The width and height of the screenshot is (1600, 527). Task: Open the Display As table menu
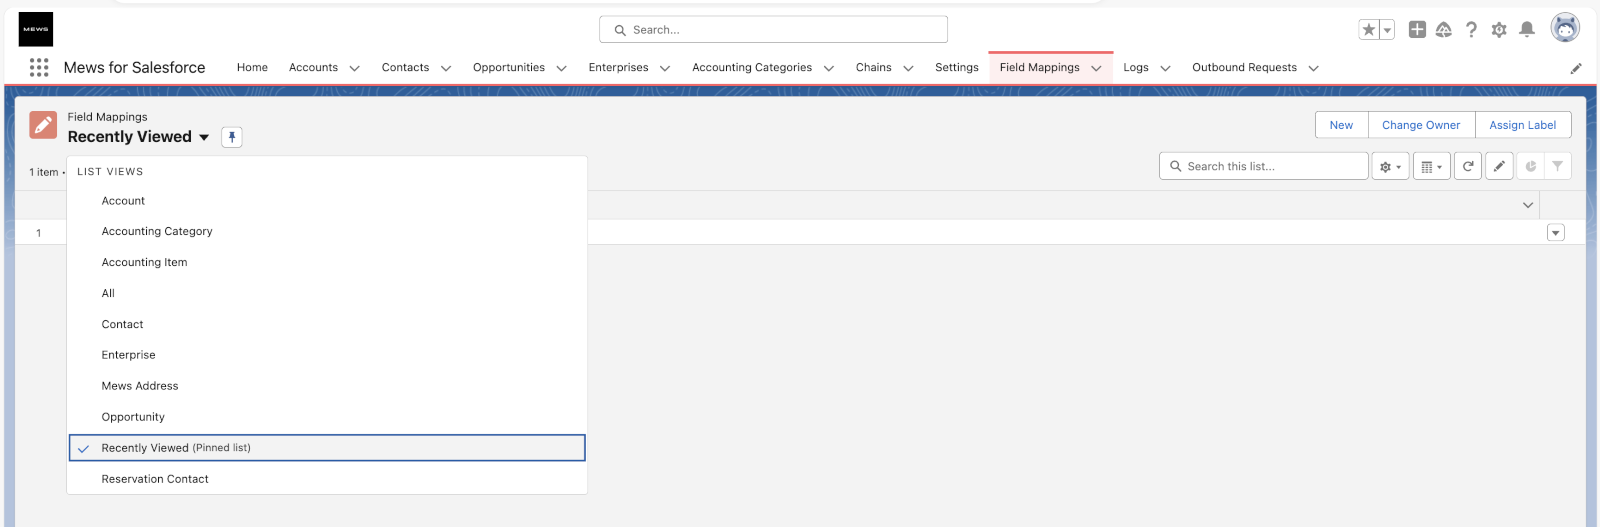point(1432,166)
